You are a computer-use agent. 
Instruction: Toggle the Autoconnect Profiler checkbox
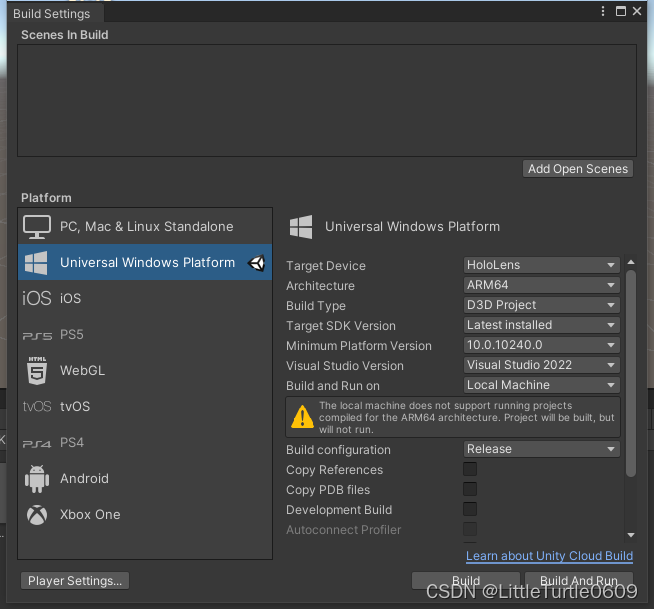click(470, 529)
